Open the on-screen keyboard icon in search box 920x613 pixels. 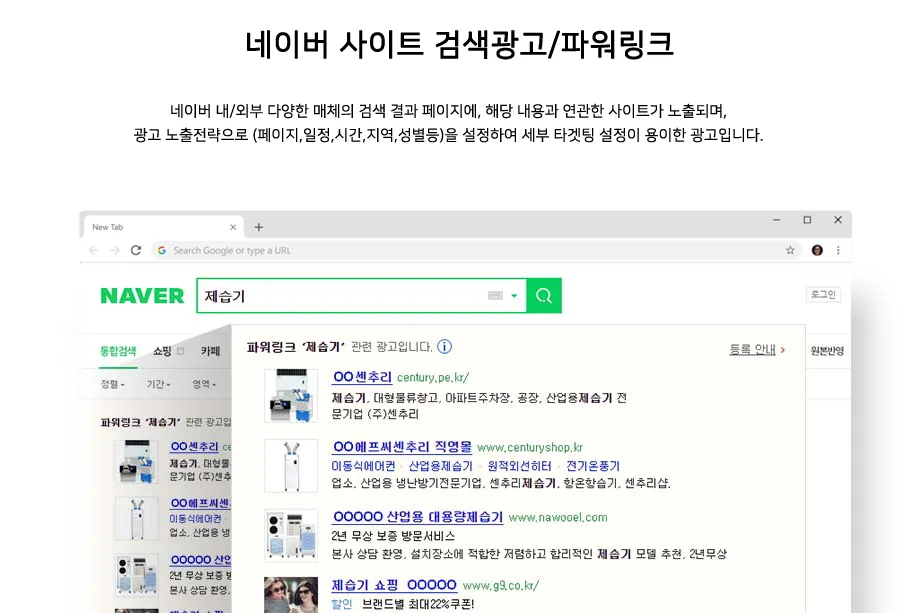point(495,296)
